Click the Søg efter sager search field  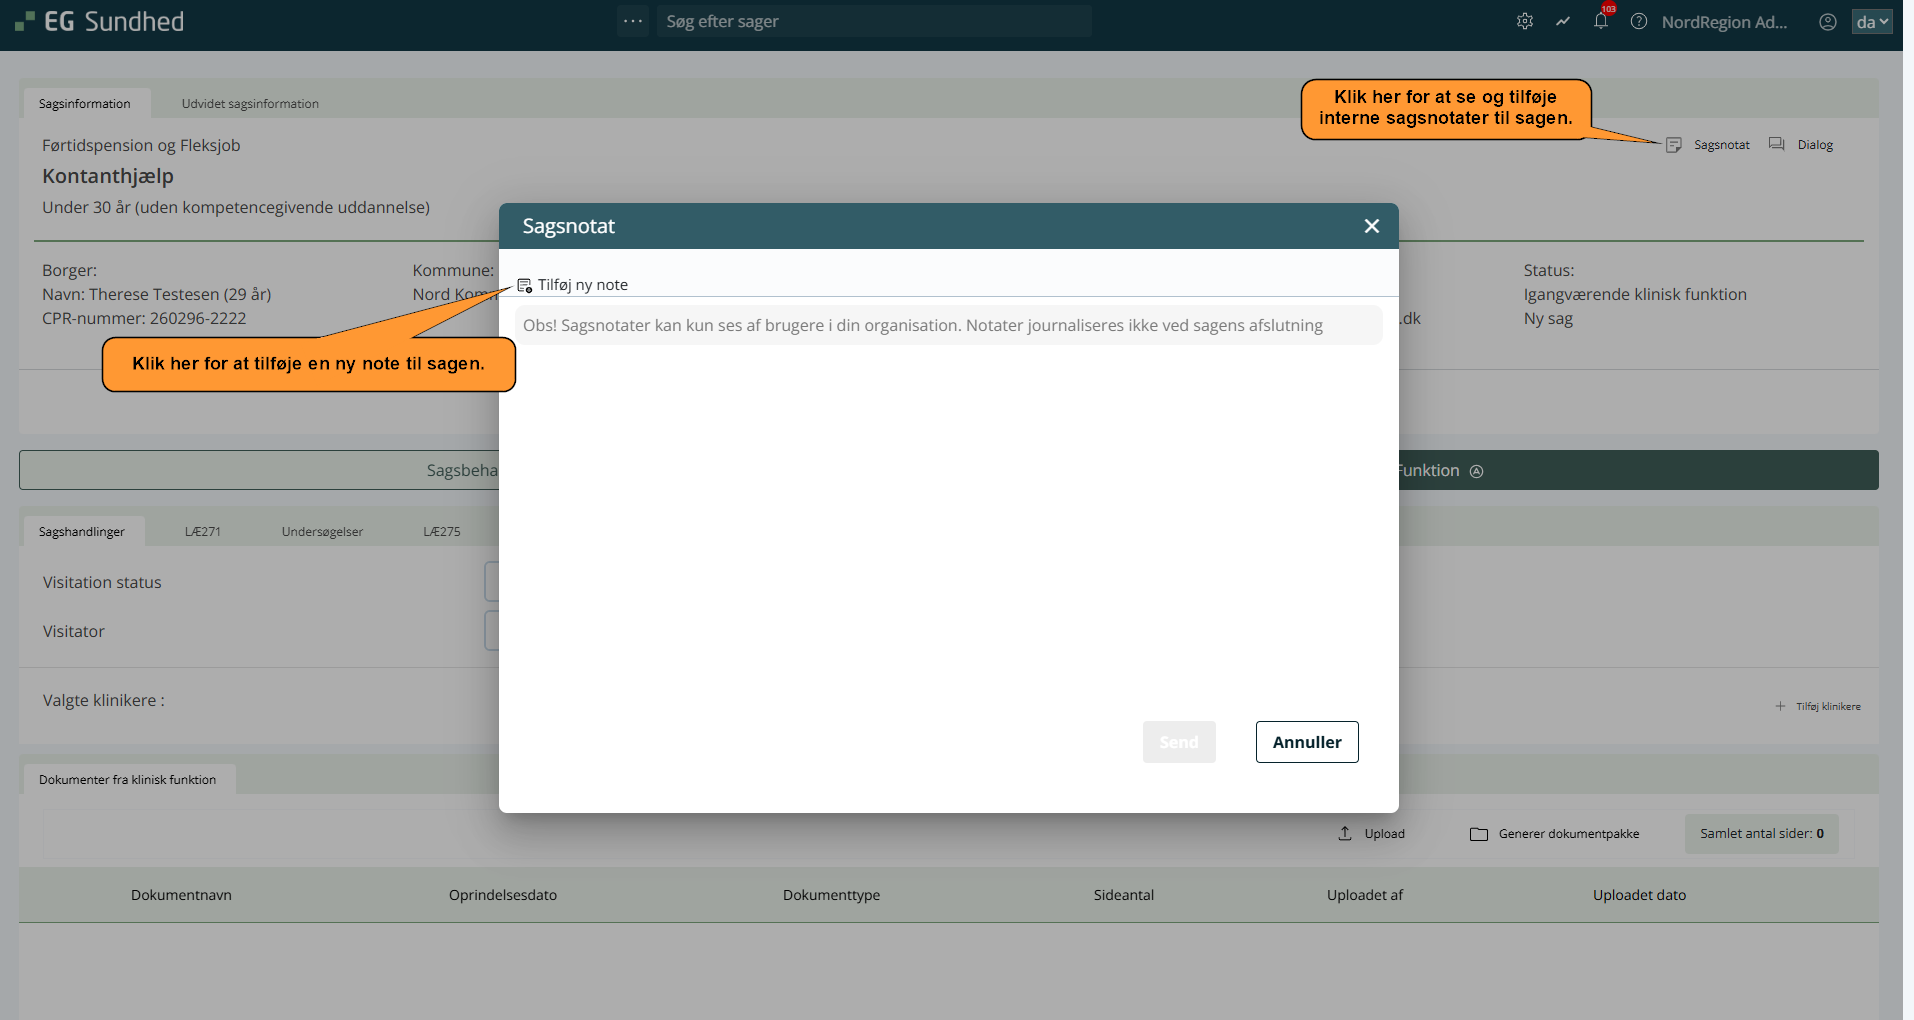tap(873, 21)
